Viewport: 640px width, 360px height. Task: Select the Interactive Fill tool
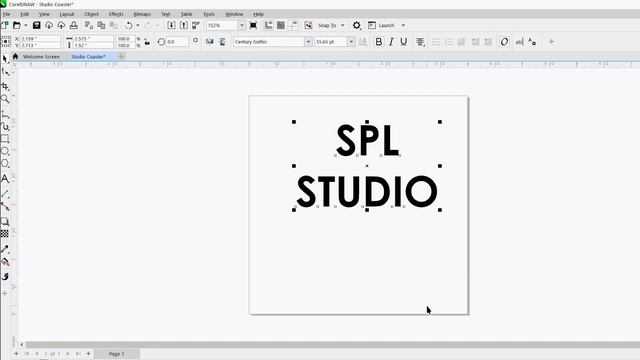click(5, 262)
